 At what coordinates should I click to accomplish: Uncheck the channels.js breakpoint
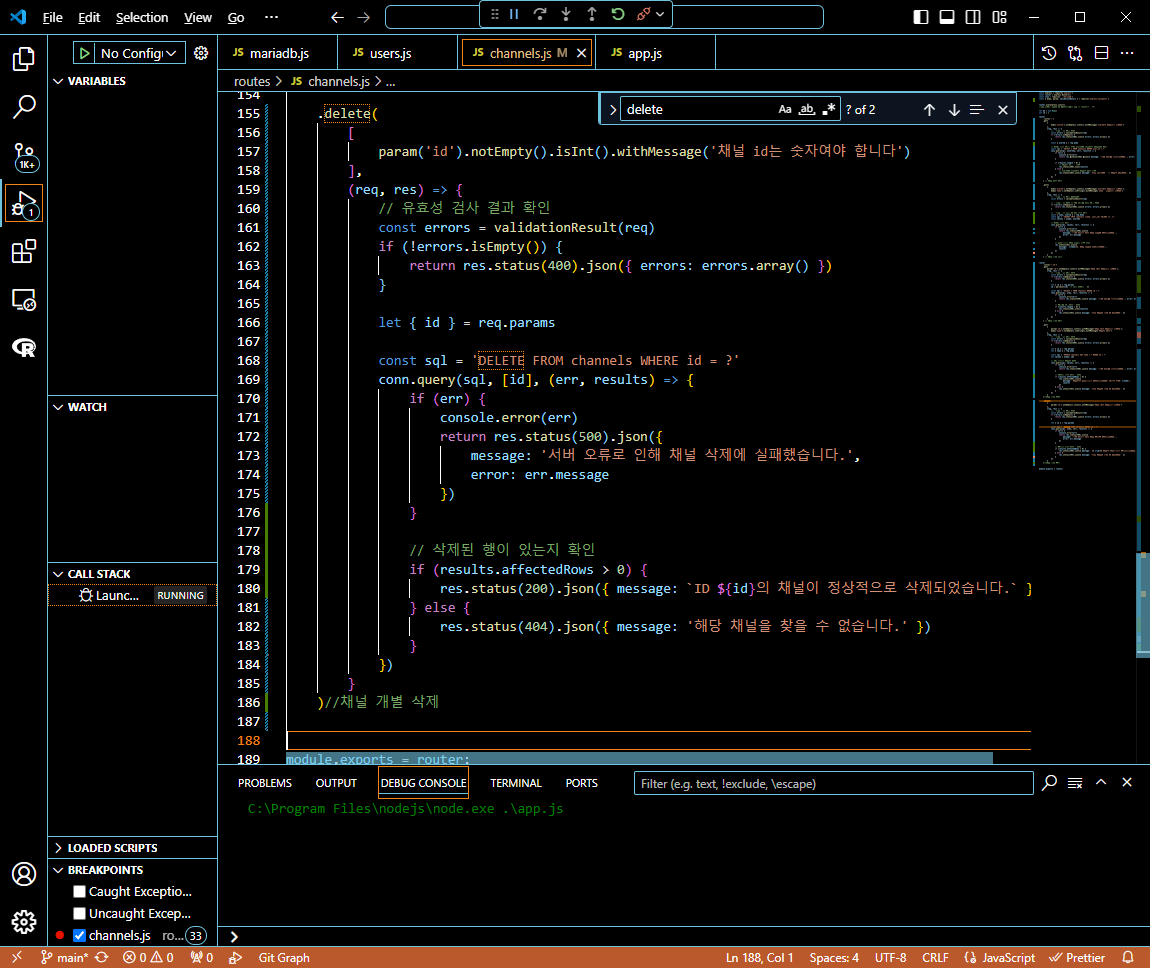[x=80, y=936]
